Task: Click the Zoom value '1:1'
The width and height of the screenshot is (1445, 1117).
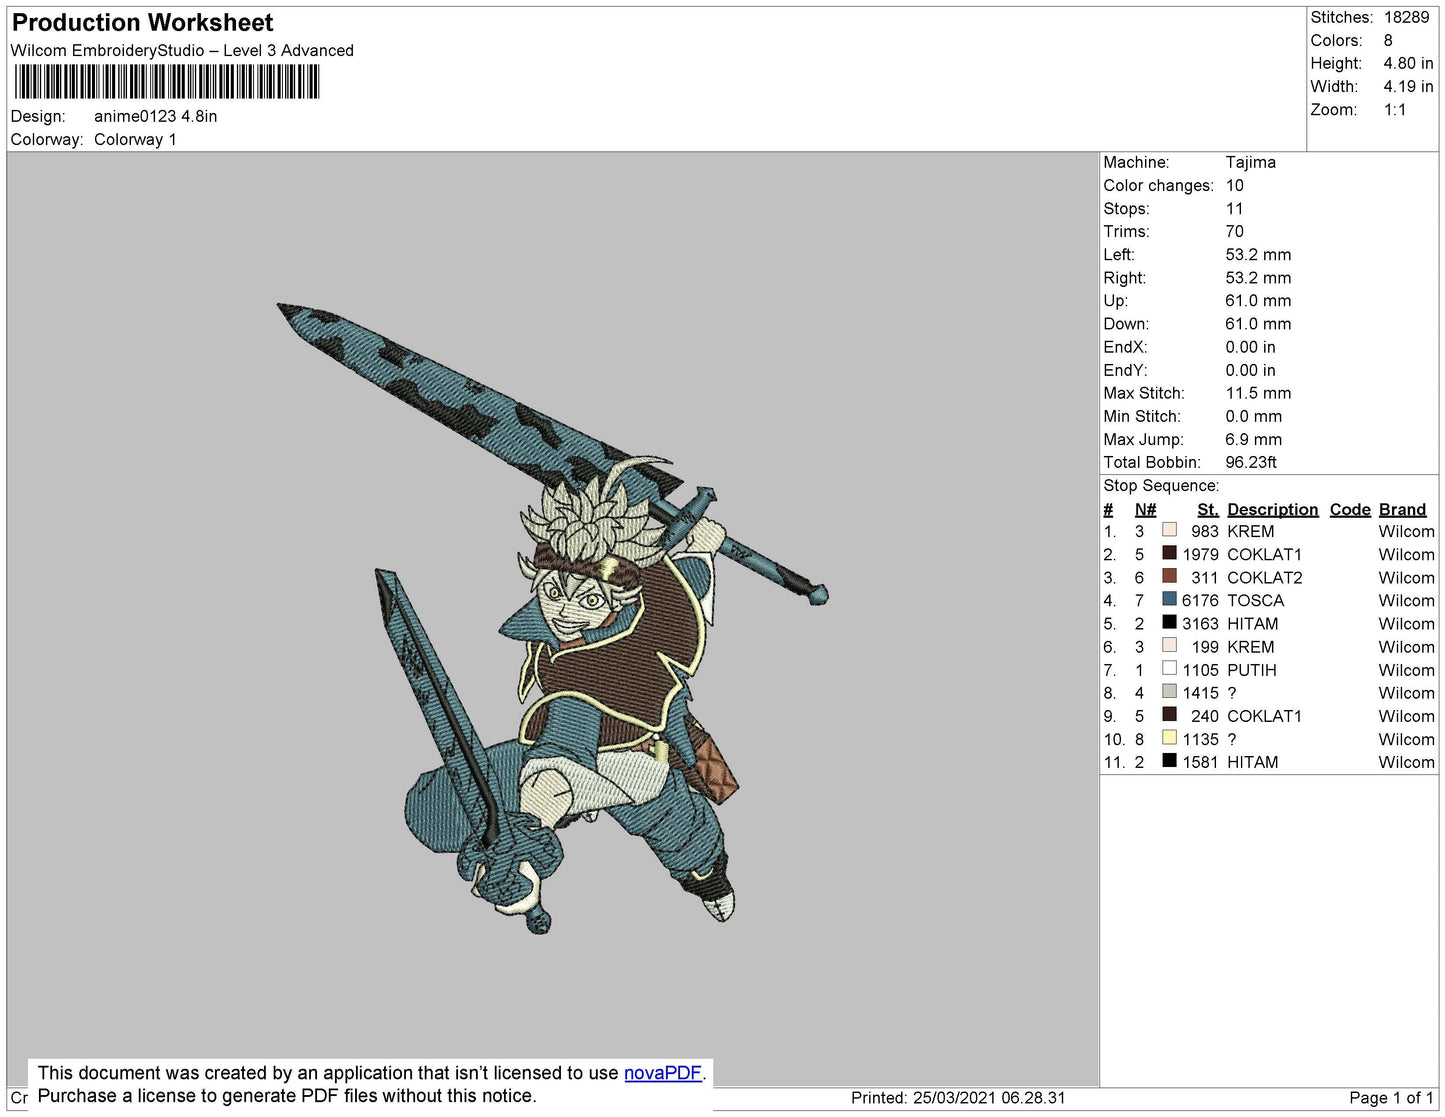Action: pyautogui.click(x=1395, y=110)
